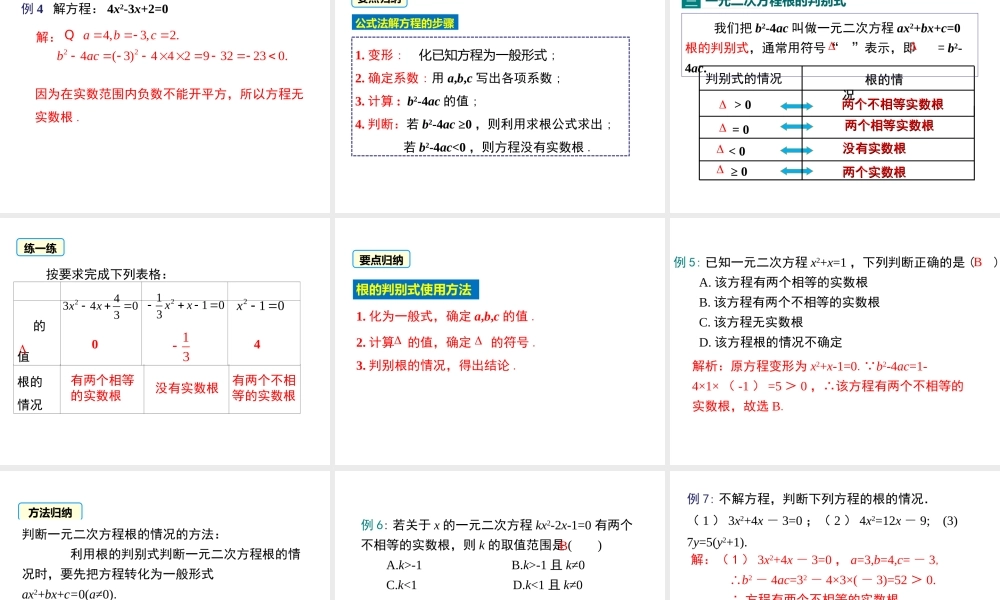Click the Δ < 0 table cell
Viewport: 1000px width, 600px height.
750,150
